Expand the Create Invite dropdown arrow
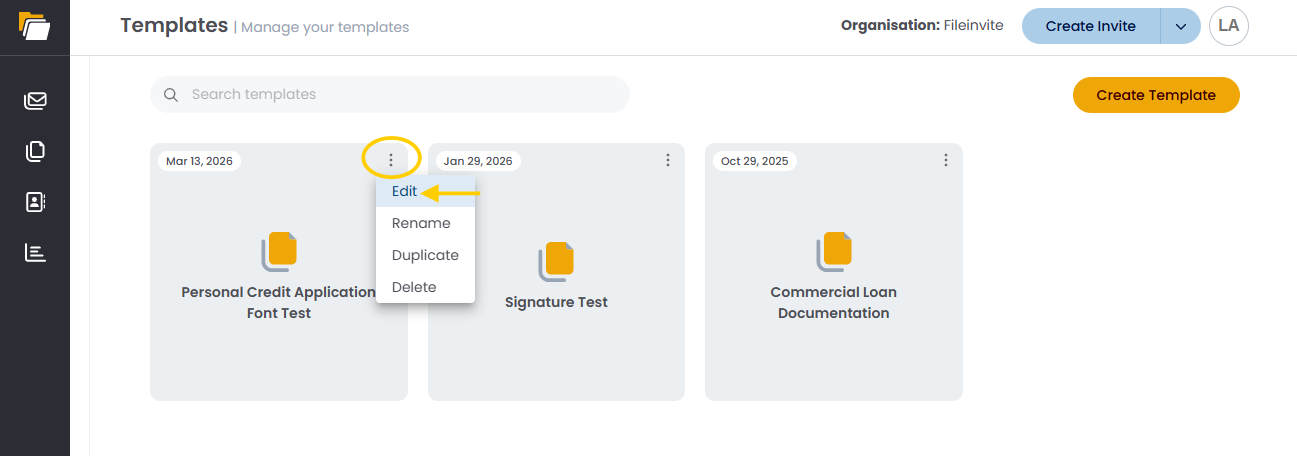 tap(1180, 27)
